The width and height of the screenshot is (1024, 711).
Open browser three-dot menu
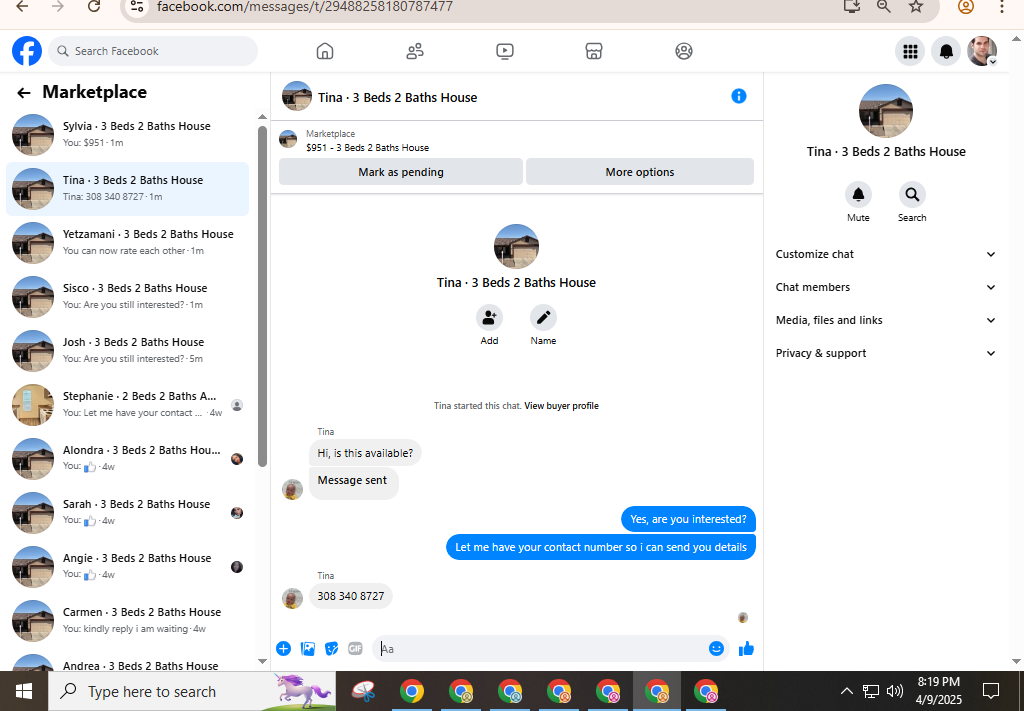tap(1002, 7)
